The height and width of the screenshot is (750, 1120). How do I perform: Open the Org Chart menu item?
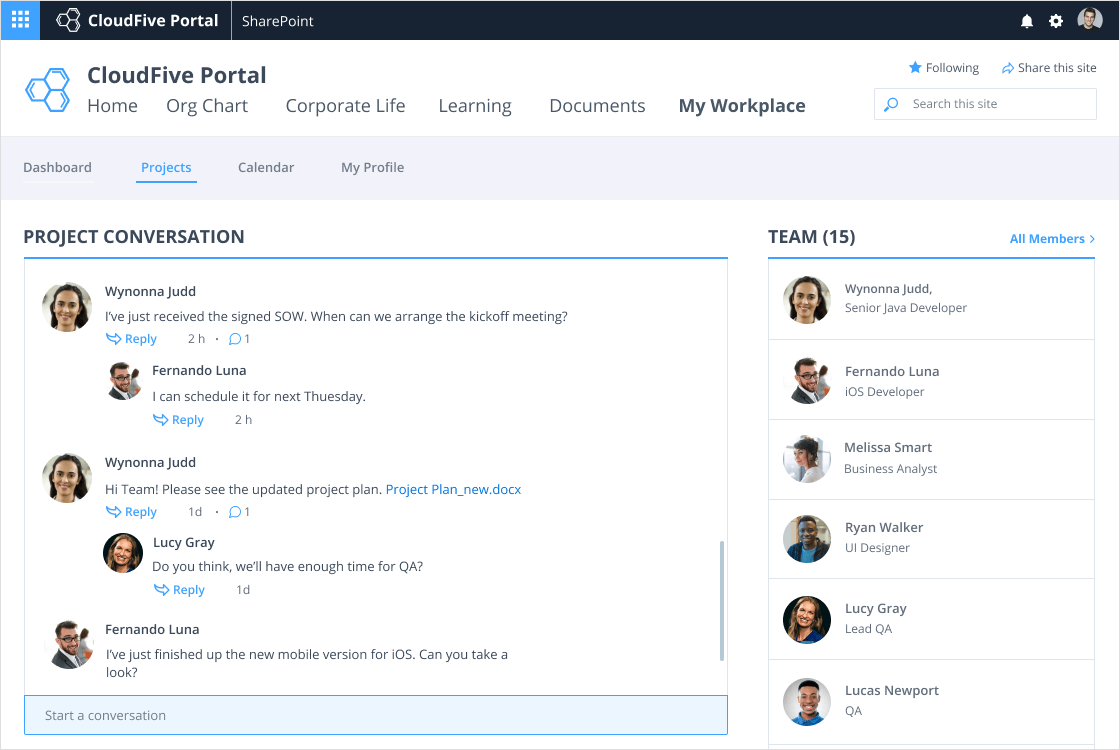tap(207, 106)
